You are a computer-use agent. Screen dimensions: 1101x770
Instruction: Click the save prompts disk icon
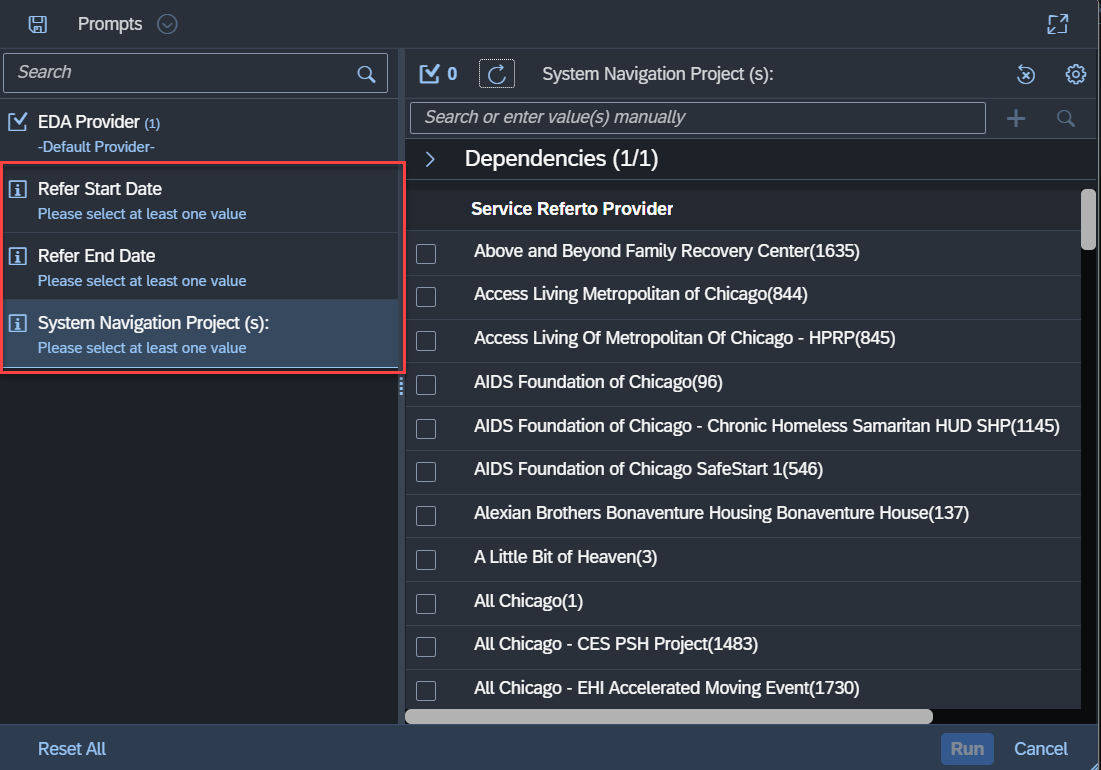pos(37,24)
